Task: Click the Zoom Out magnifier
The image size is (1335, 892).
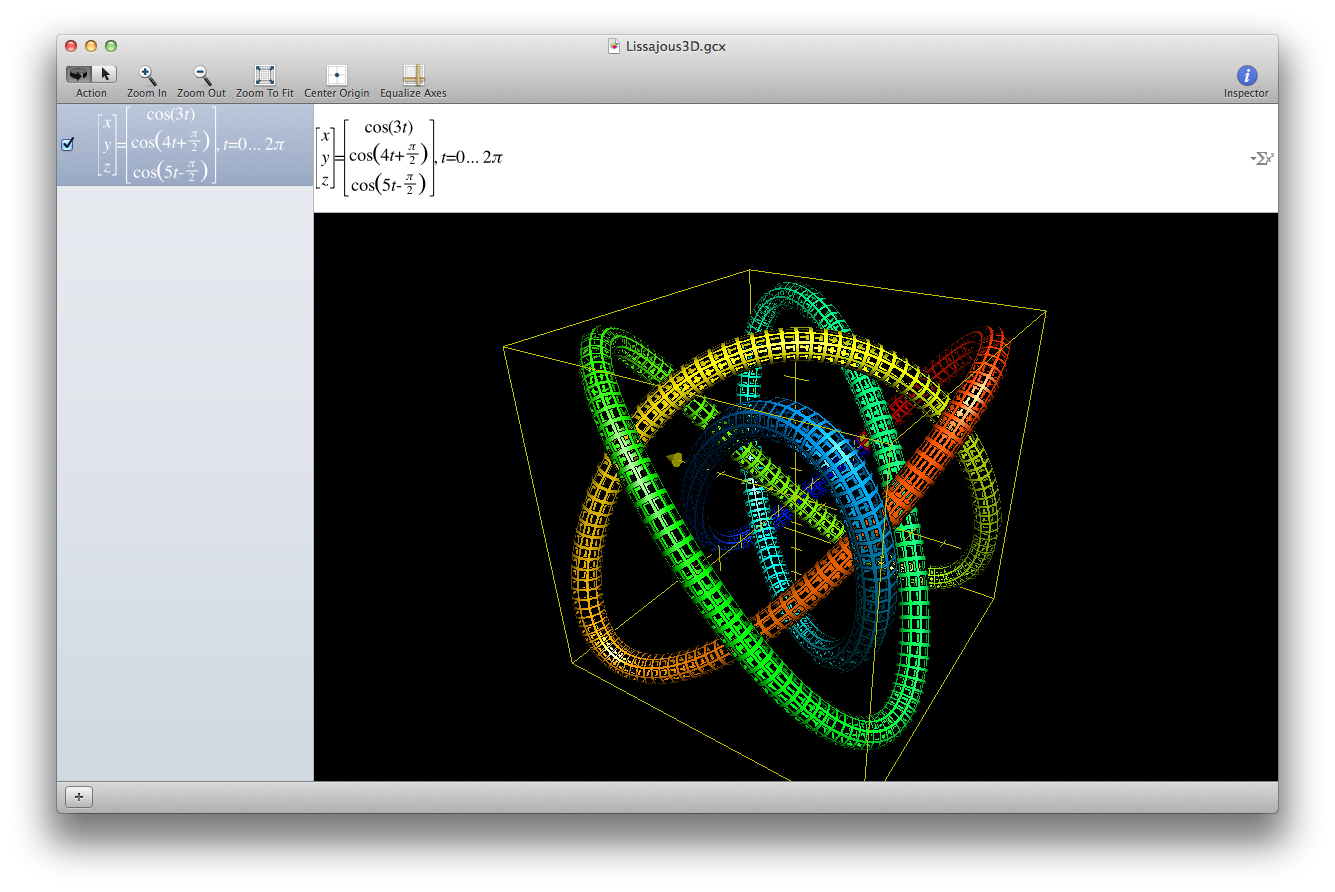Action: click(202, 75)
